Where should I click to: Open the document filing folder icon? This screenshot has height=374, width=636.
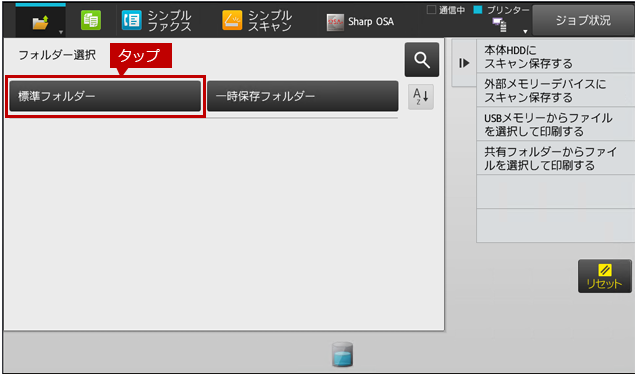pyautogui.click(x=41, y=22)
